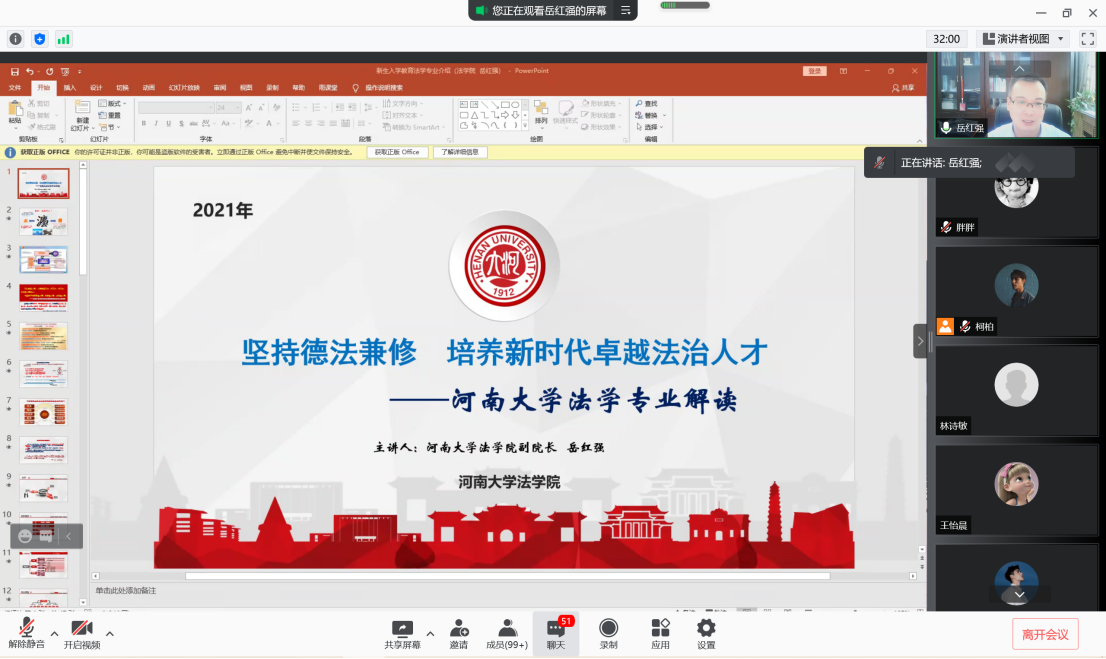Enter full screen mode icon
Viewport: 1106px width, 659px height.
pyautogui.click(x=1087, y=39)
